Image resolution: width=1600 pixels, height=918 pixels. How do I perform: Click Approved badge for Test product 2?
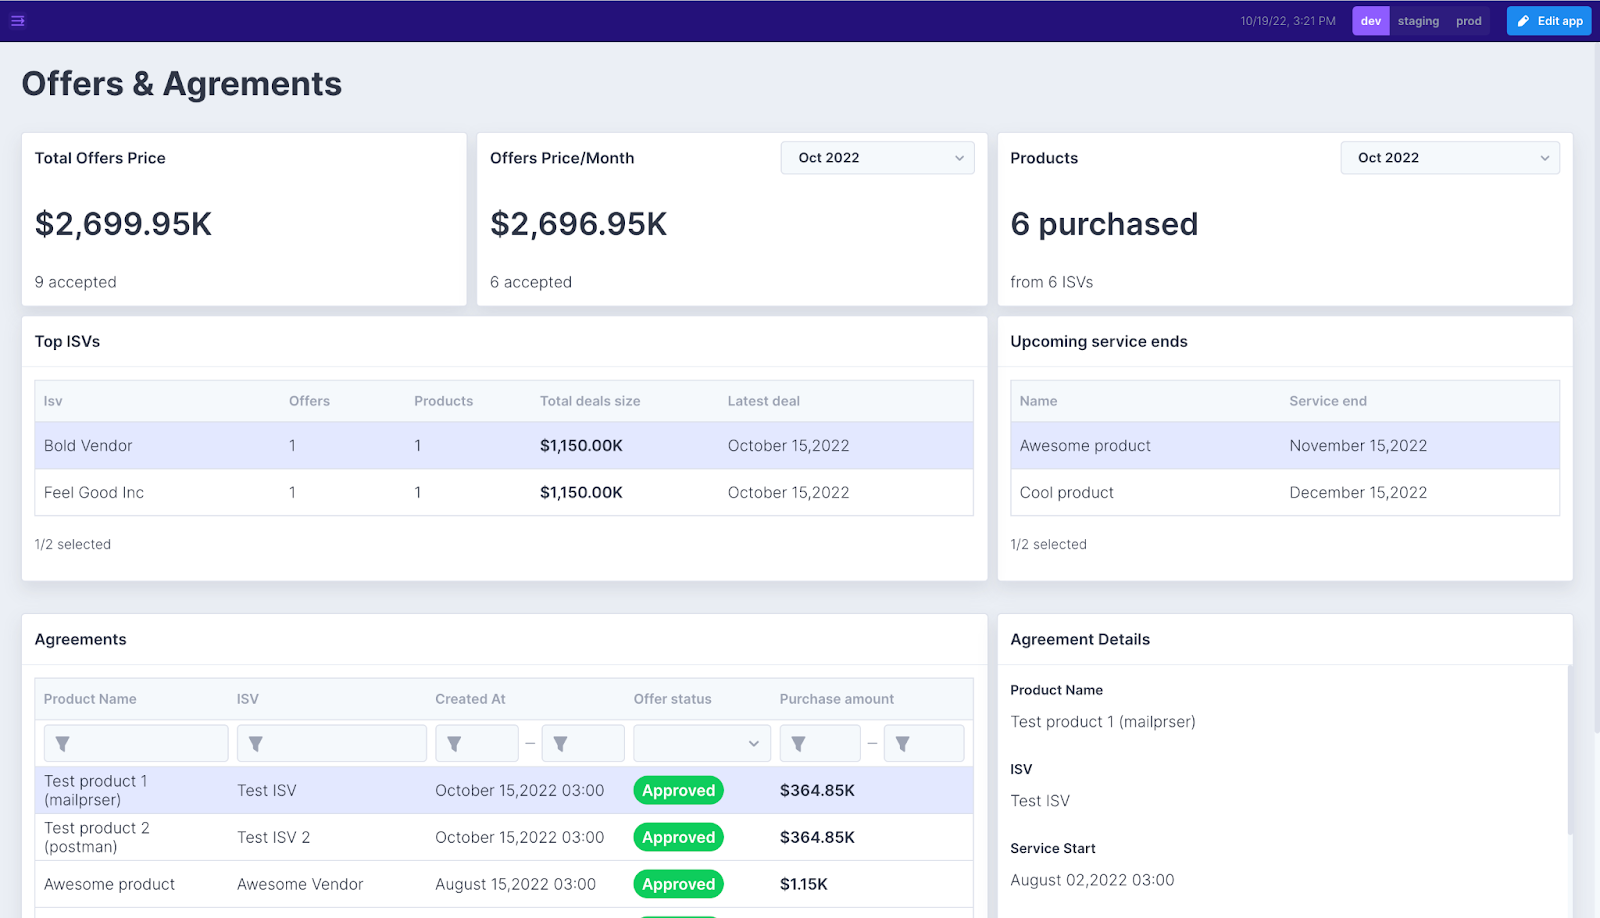678,837
